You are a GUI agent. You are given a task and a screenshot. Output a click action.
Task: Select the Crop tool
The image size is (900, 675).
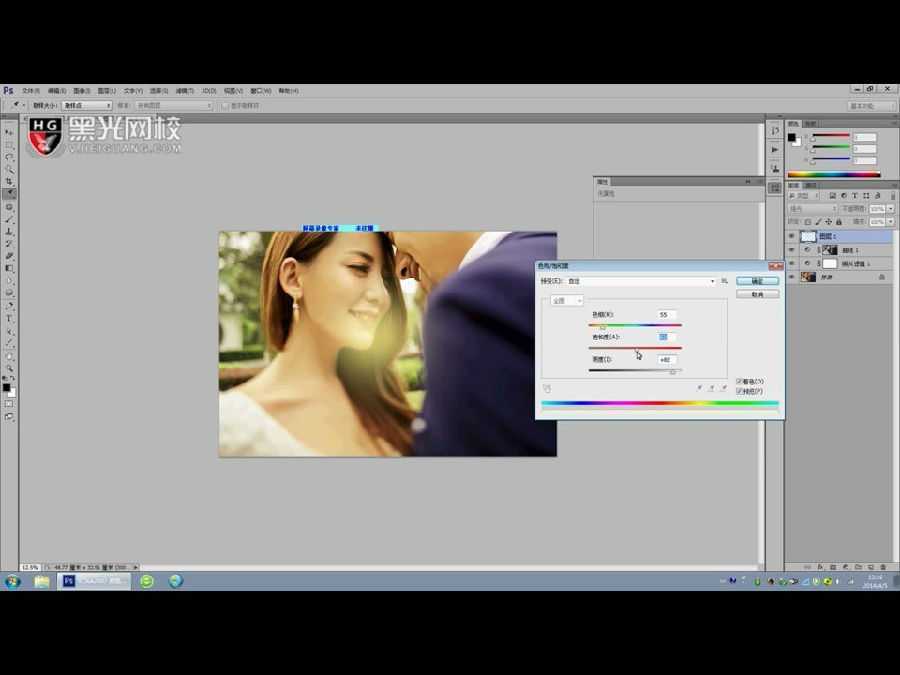coord(9,181)
